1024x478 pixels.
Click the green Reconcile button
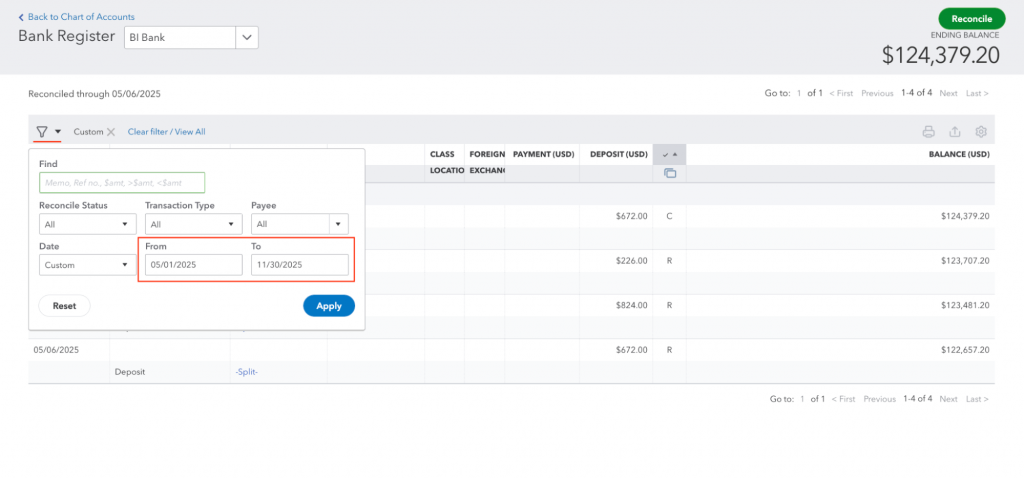tap(971, 19)
